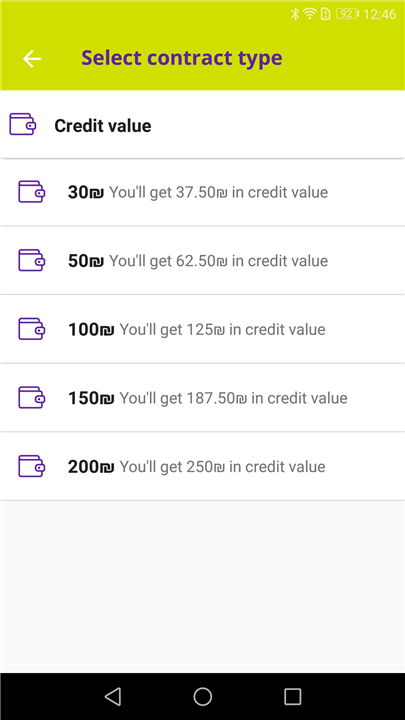Tap the back arrow in header

[x=32, y=59]
